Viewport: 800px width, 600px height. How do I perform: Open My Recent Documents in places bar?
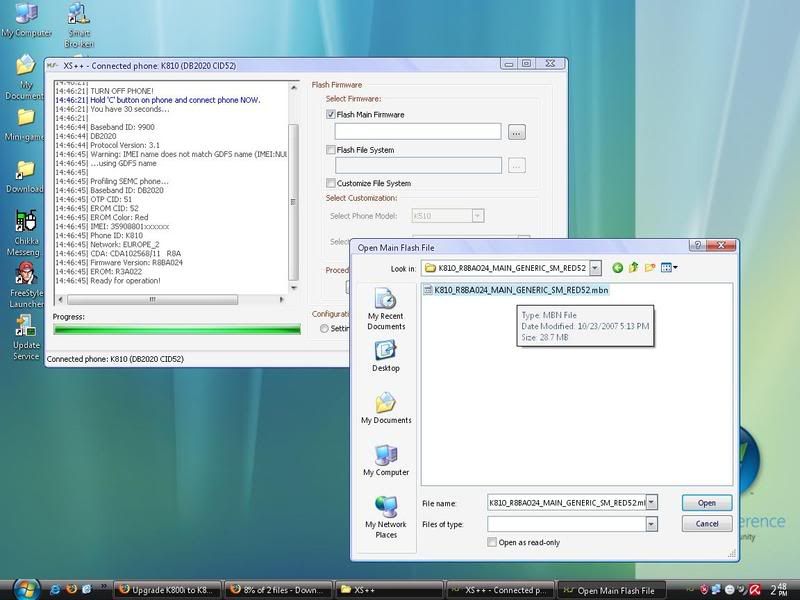click(x=386, y=310)
